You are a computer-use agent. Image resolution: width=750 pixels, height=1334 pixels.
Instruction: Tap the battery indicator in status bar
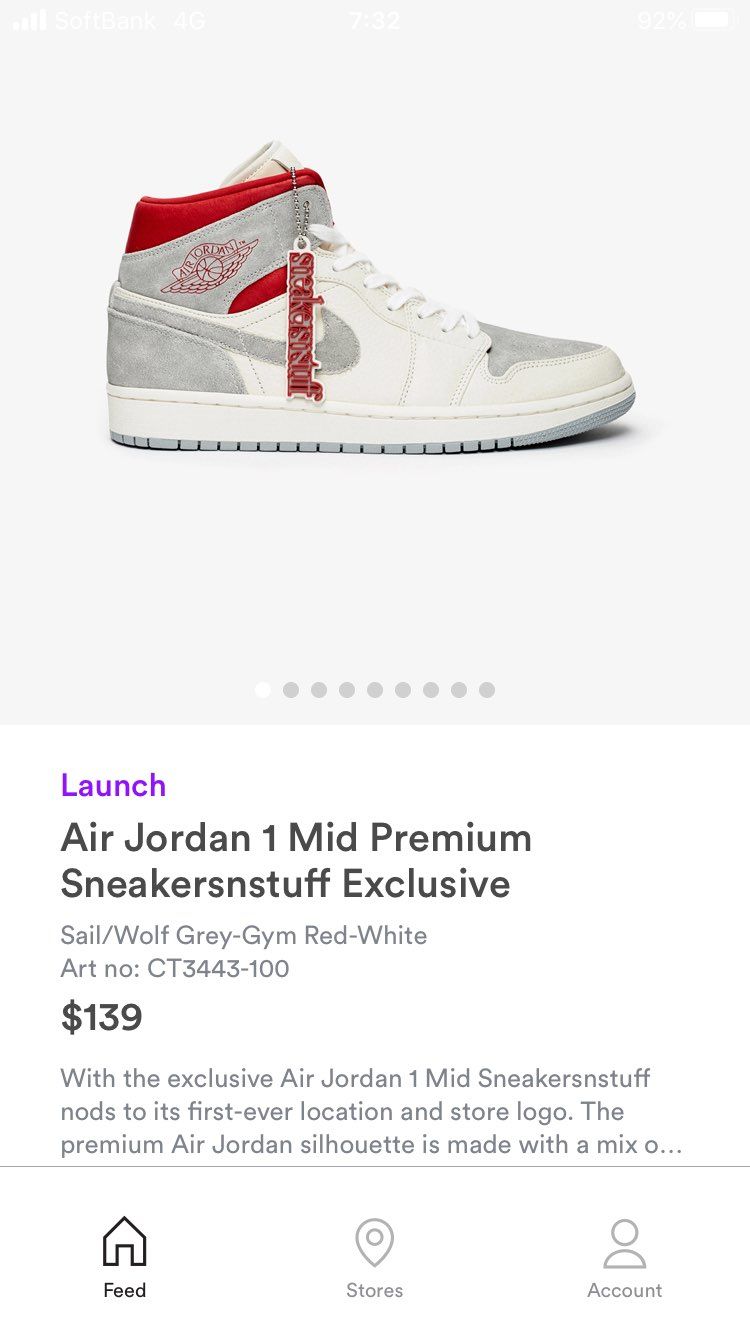pyautogui.click(x=714, y=20)
